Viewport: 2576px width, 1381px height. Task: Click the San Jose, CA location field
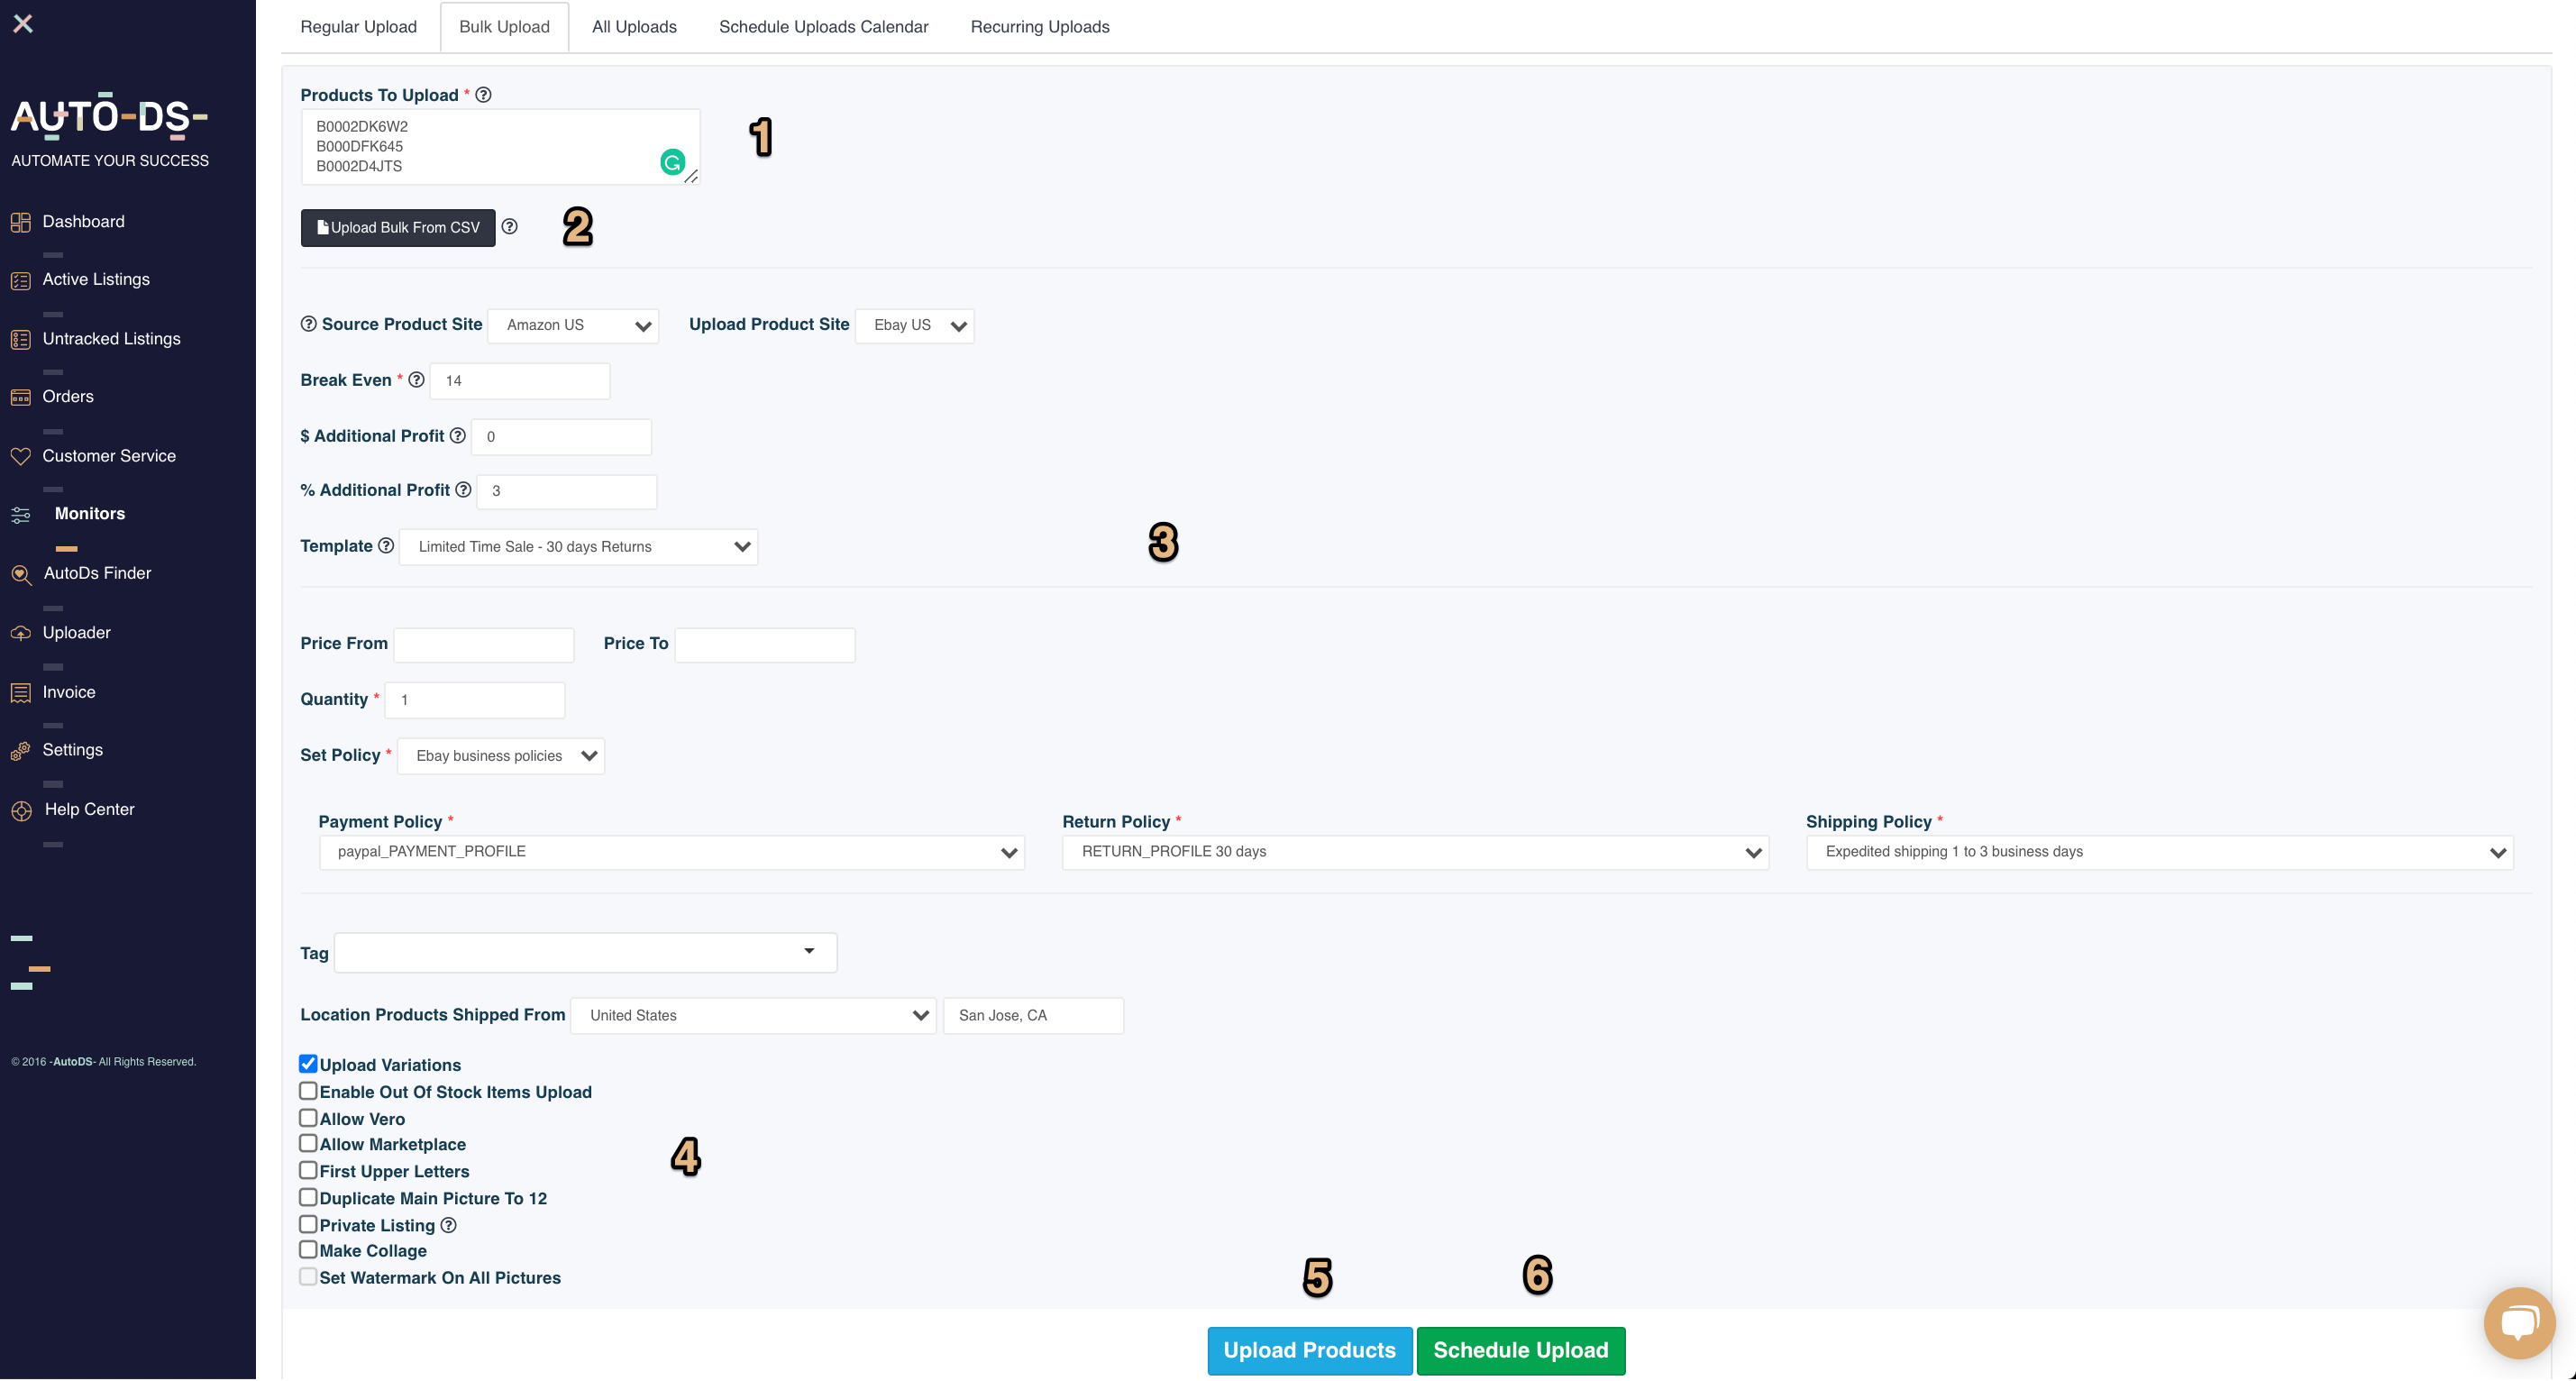pos(1033,1016)
